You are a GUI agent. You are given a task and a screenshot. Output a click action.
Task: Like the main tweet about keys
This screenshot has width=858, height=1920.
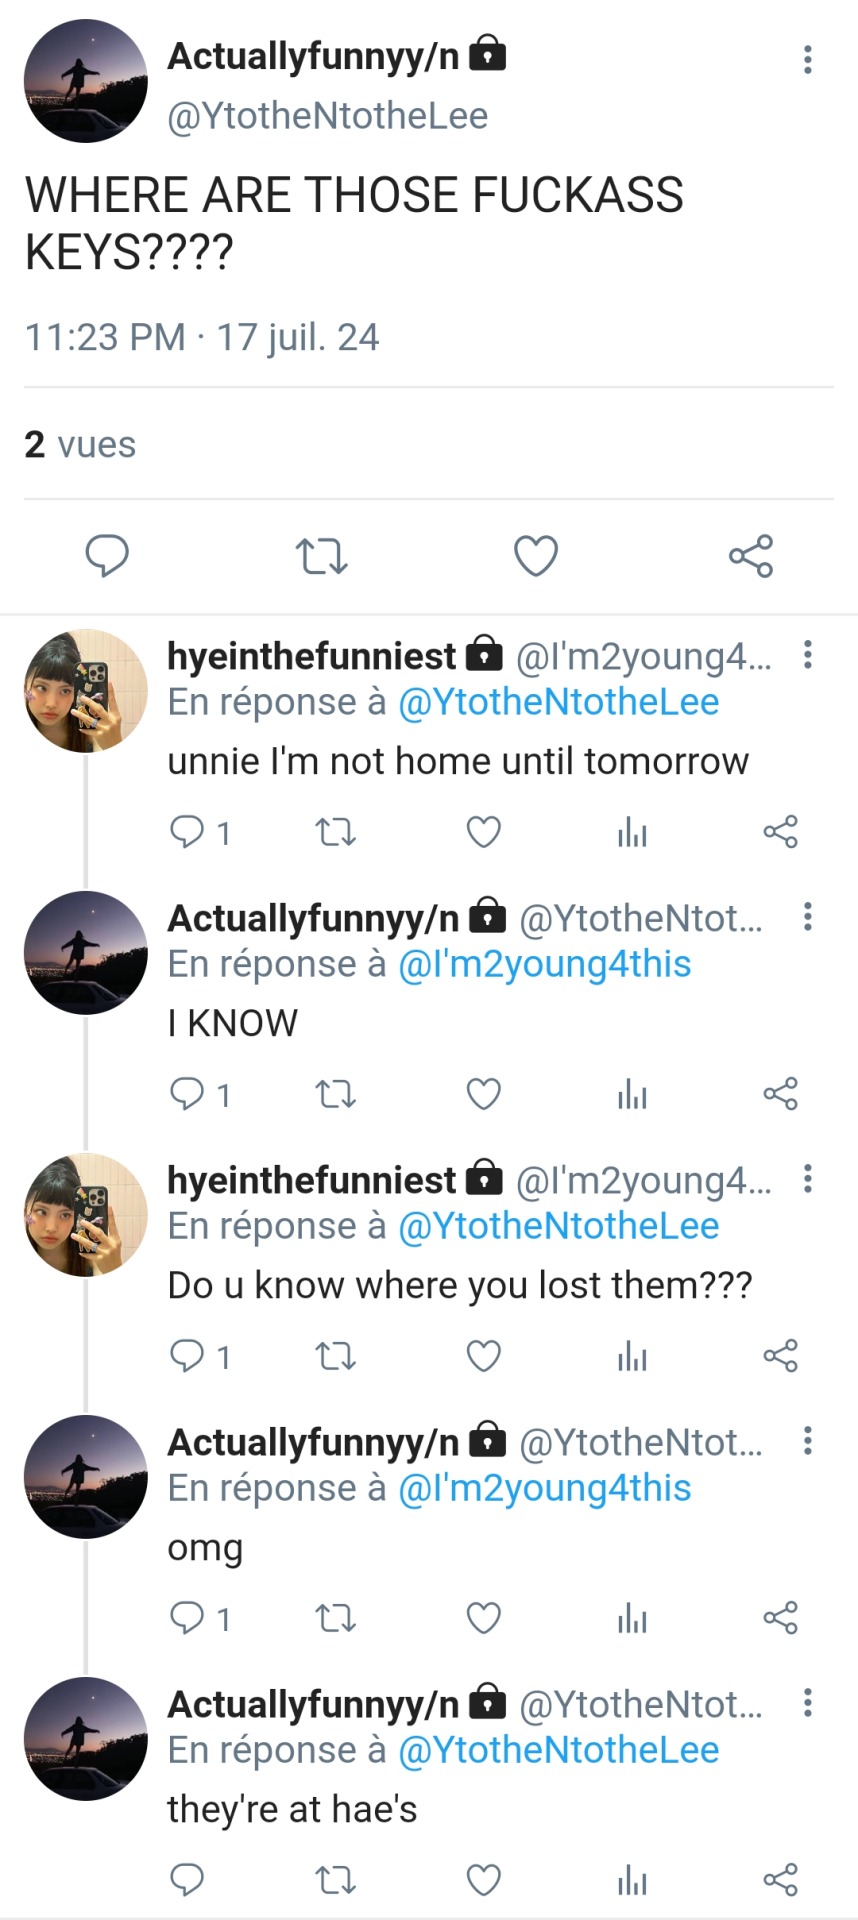click(536, 556)
